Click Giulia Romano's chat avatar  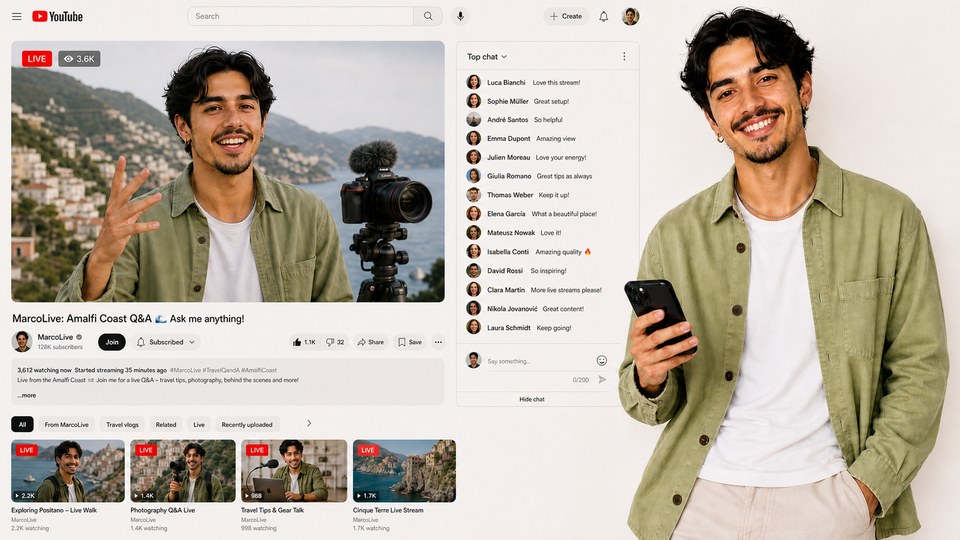(473, 176)
